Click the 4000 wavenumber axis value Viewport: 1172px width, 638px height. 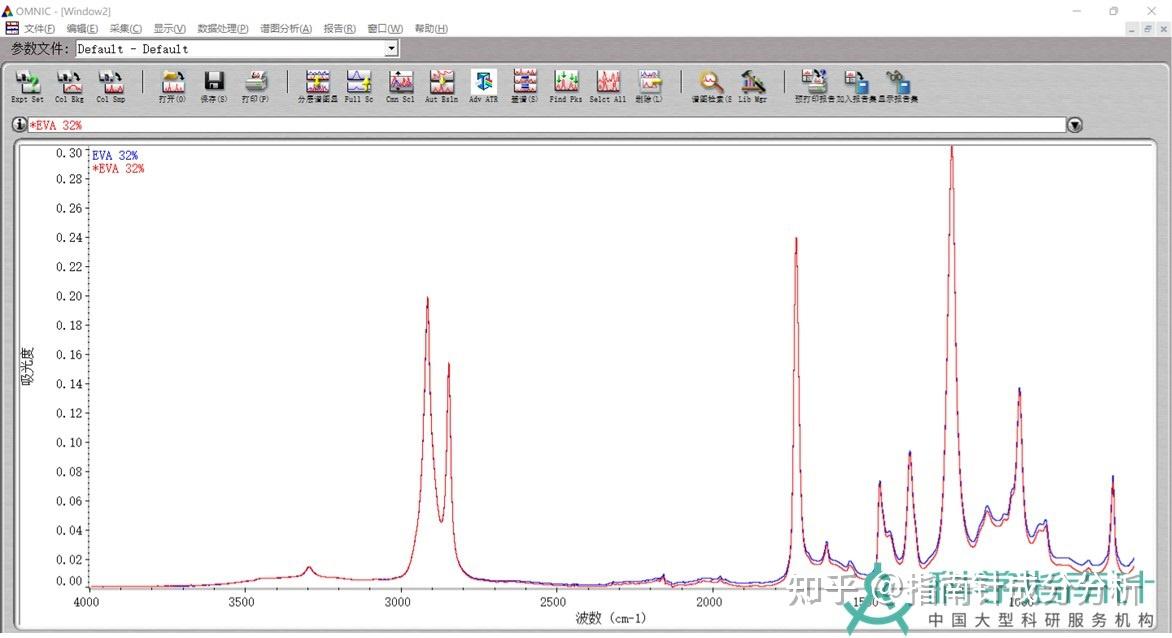(86, 602)
